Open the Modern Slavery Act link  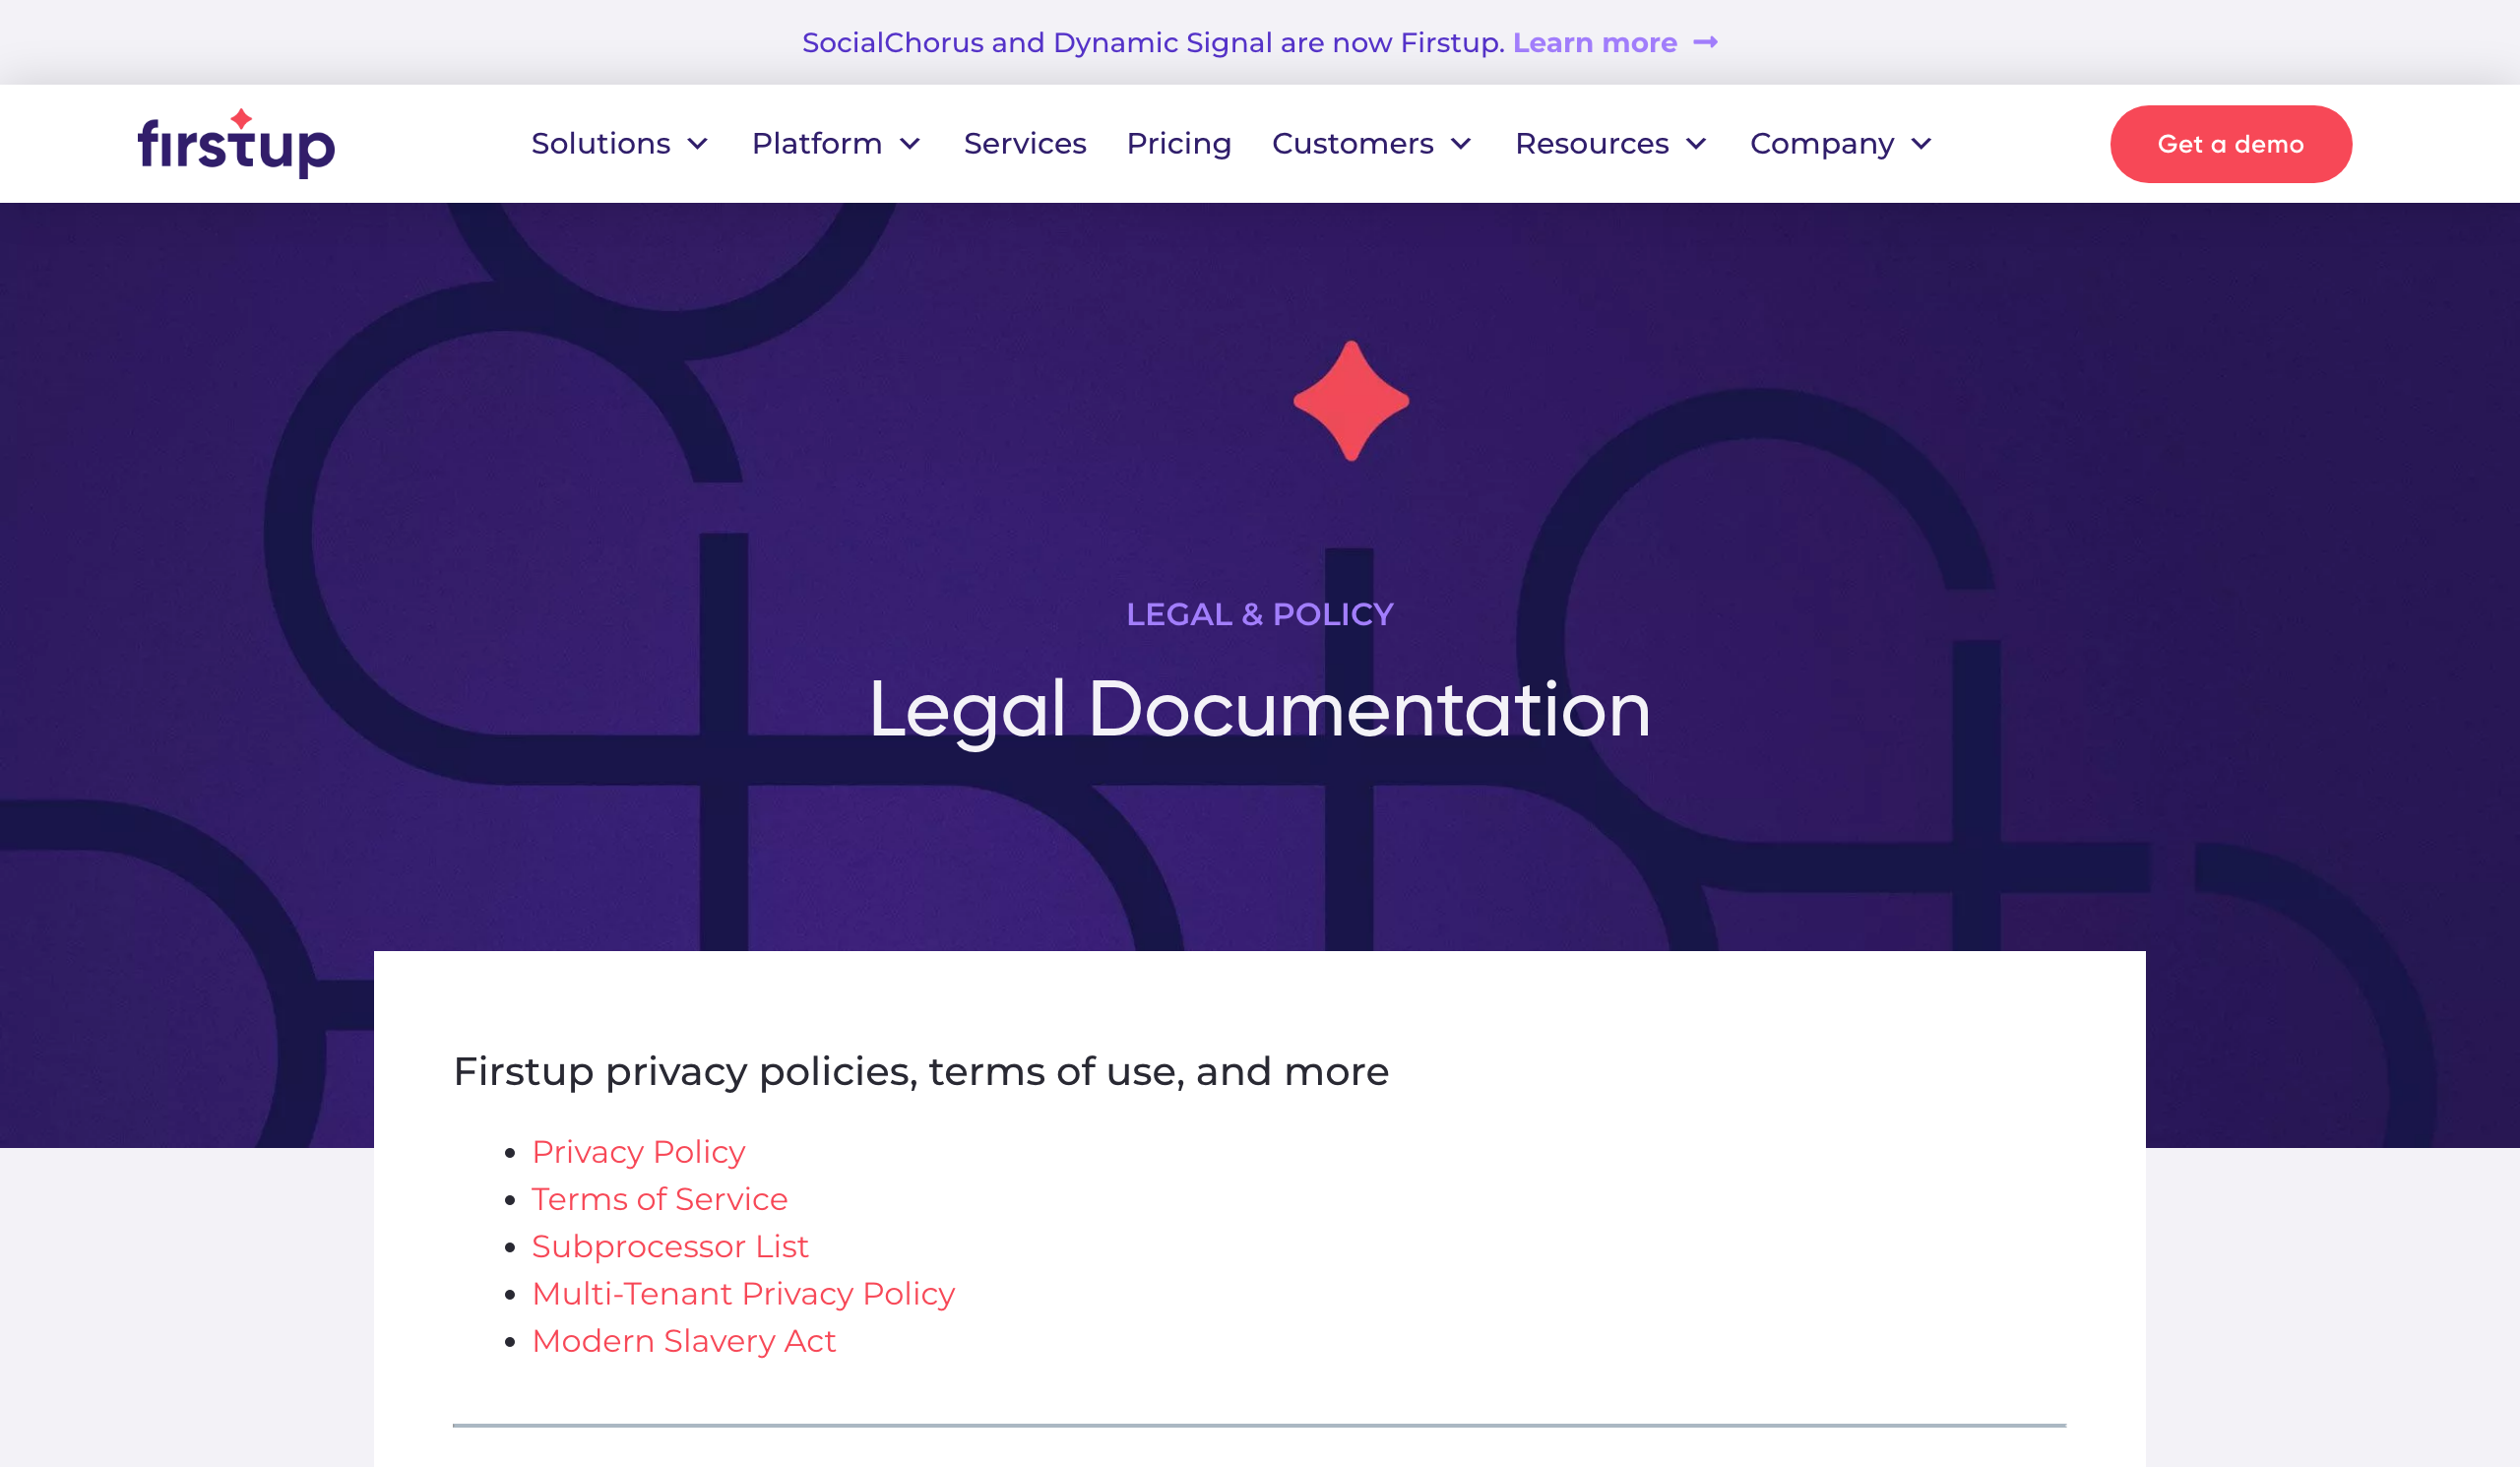click(x=683, y=1341)
